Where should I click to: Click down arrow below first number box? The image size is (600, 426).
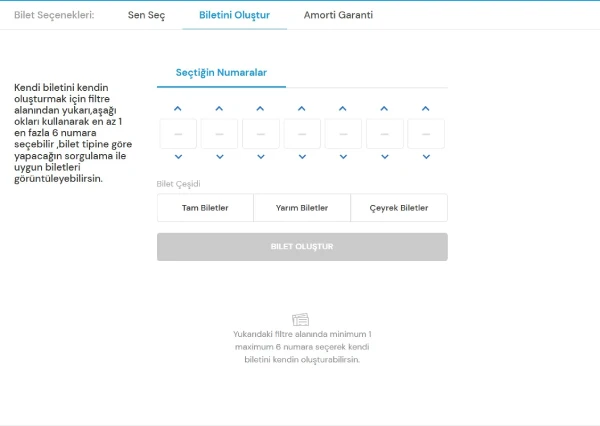(178, 157)
